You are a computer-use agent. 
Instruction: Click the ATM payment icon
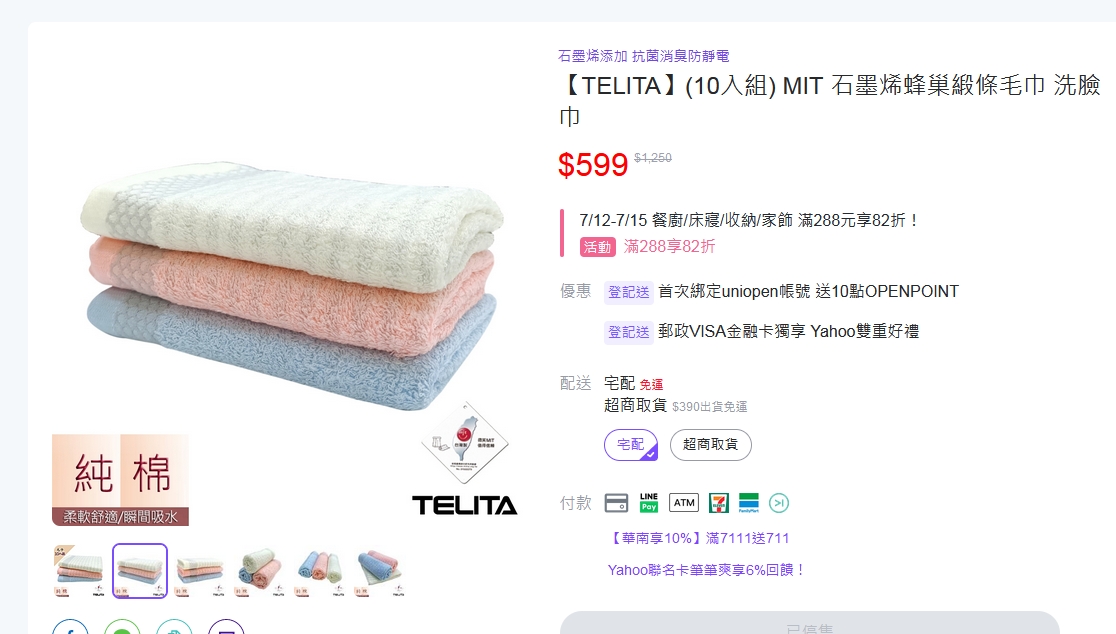tap(683, 503)
